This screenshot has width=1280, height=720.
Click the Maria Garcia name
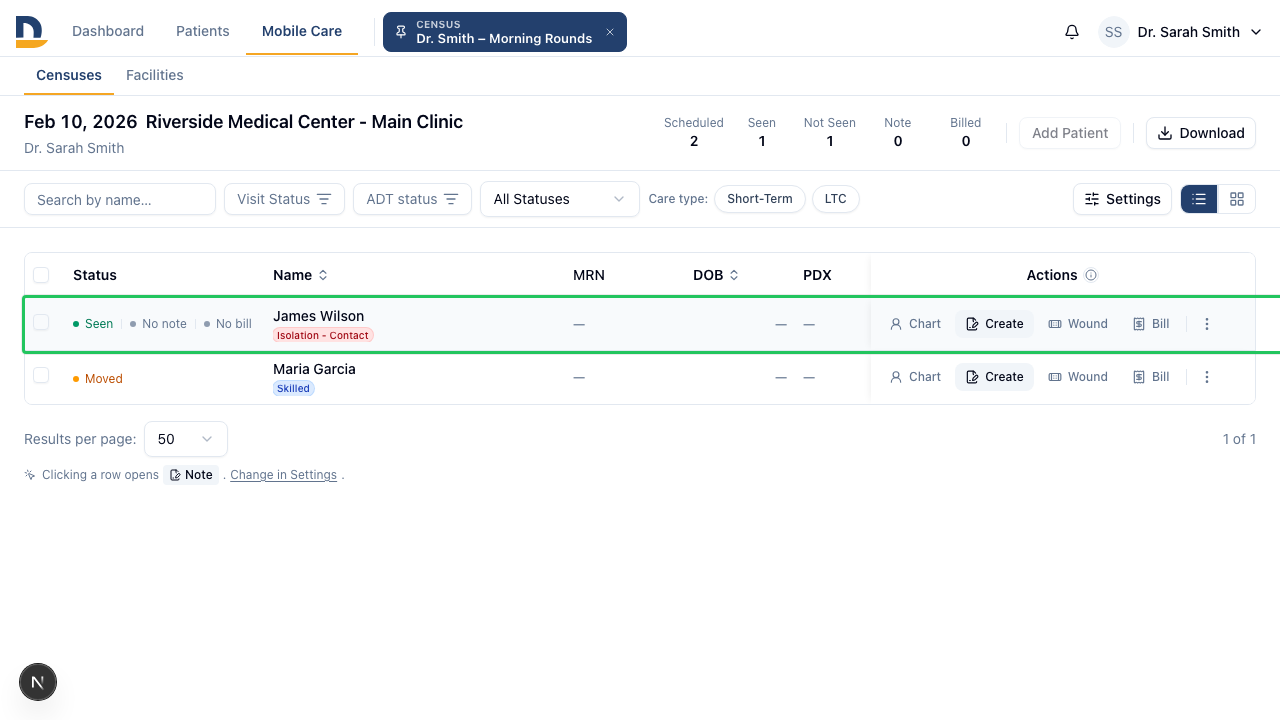pyautogui.click(x=314, y=369)
